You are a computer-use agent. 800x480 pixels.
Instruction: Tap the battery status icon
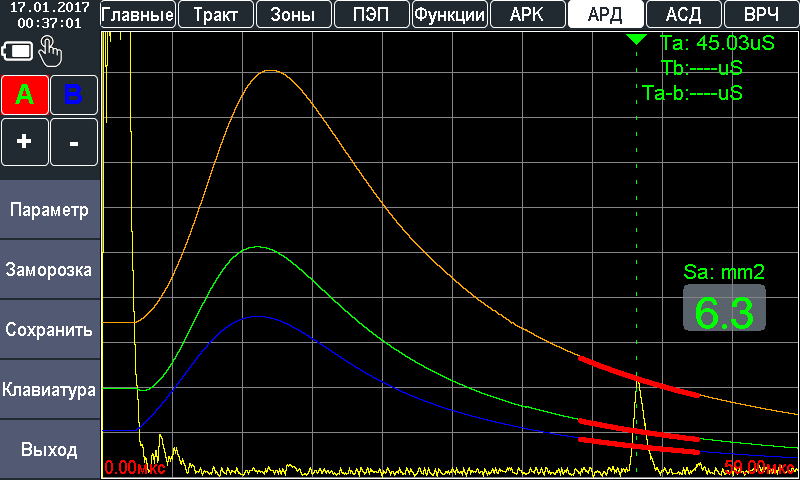click(x=19, y=51)
